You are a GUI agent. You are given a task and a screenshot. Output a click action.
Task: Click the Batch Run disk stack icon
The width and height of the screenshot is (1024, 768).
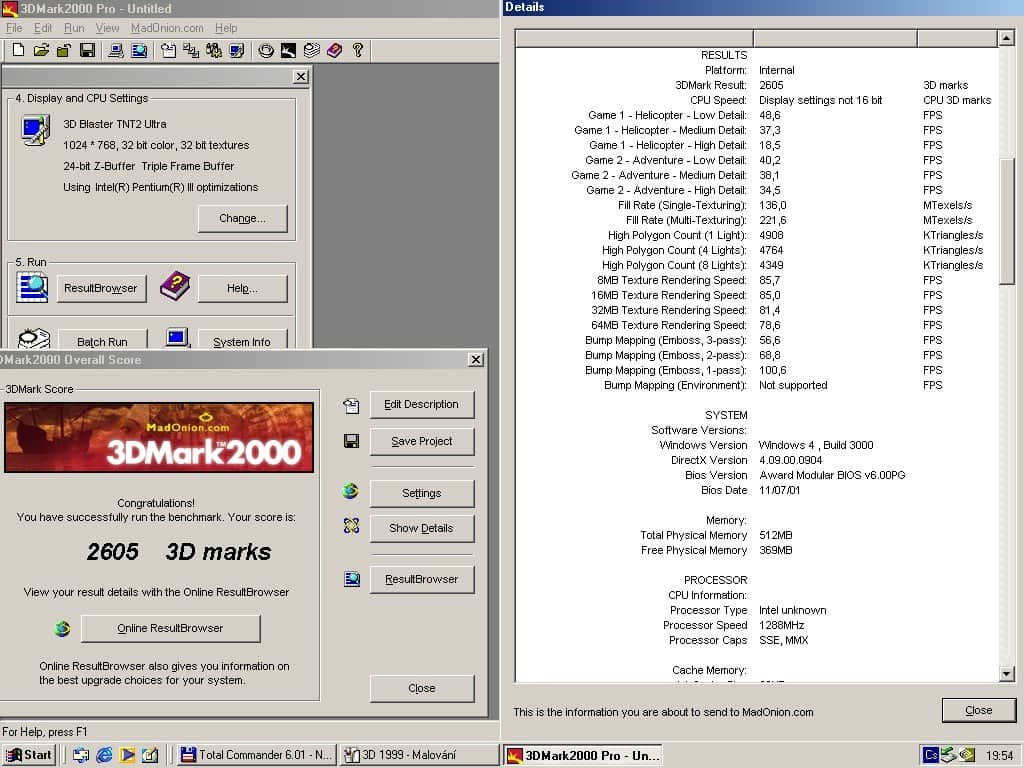[x=33, y=338]
